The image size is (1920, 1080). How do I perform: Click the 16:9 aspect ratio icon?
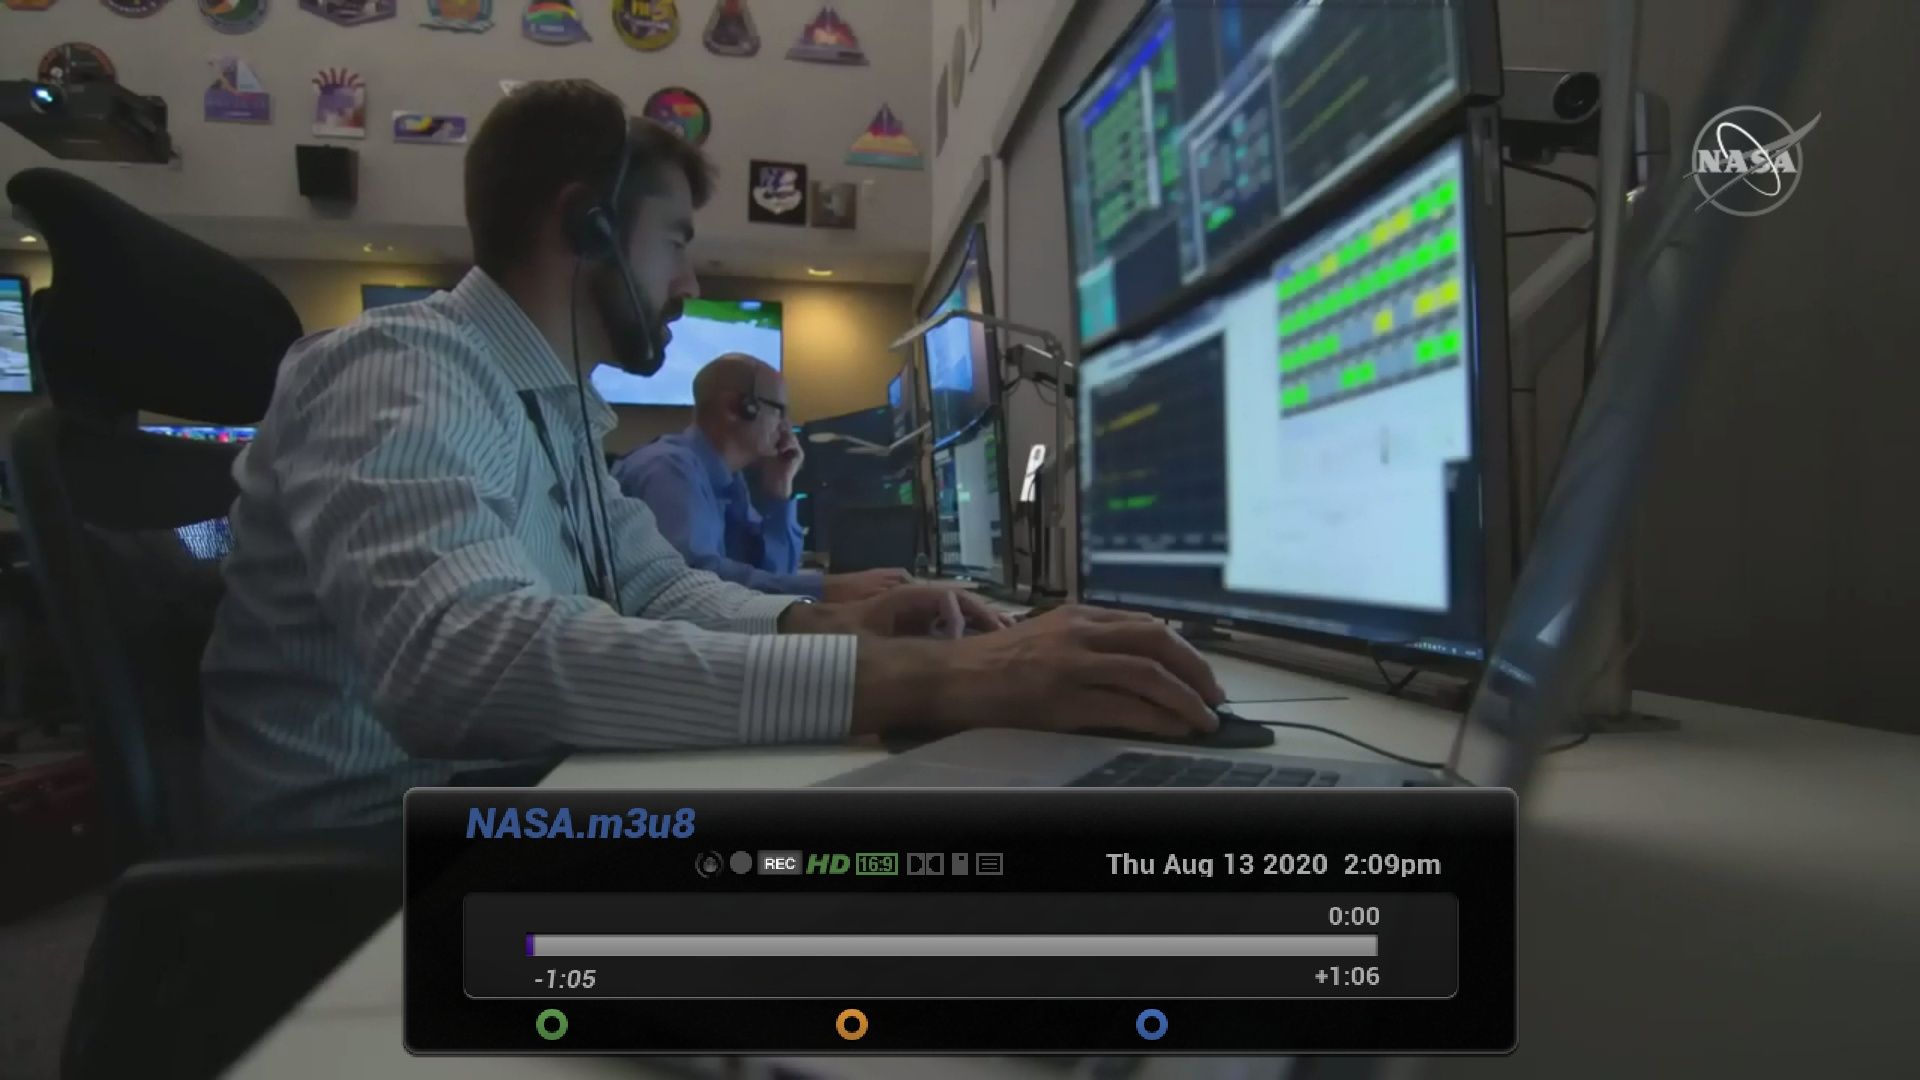pos(876,864)
